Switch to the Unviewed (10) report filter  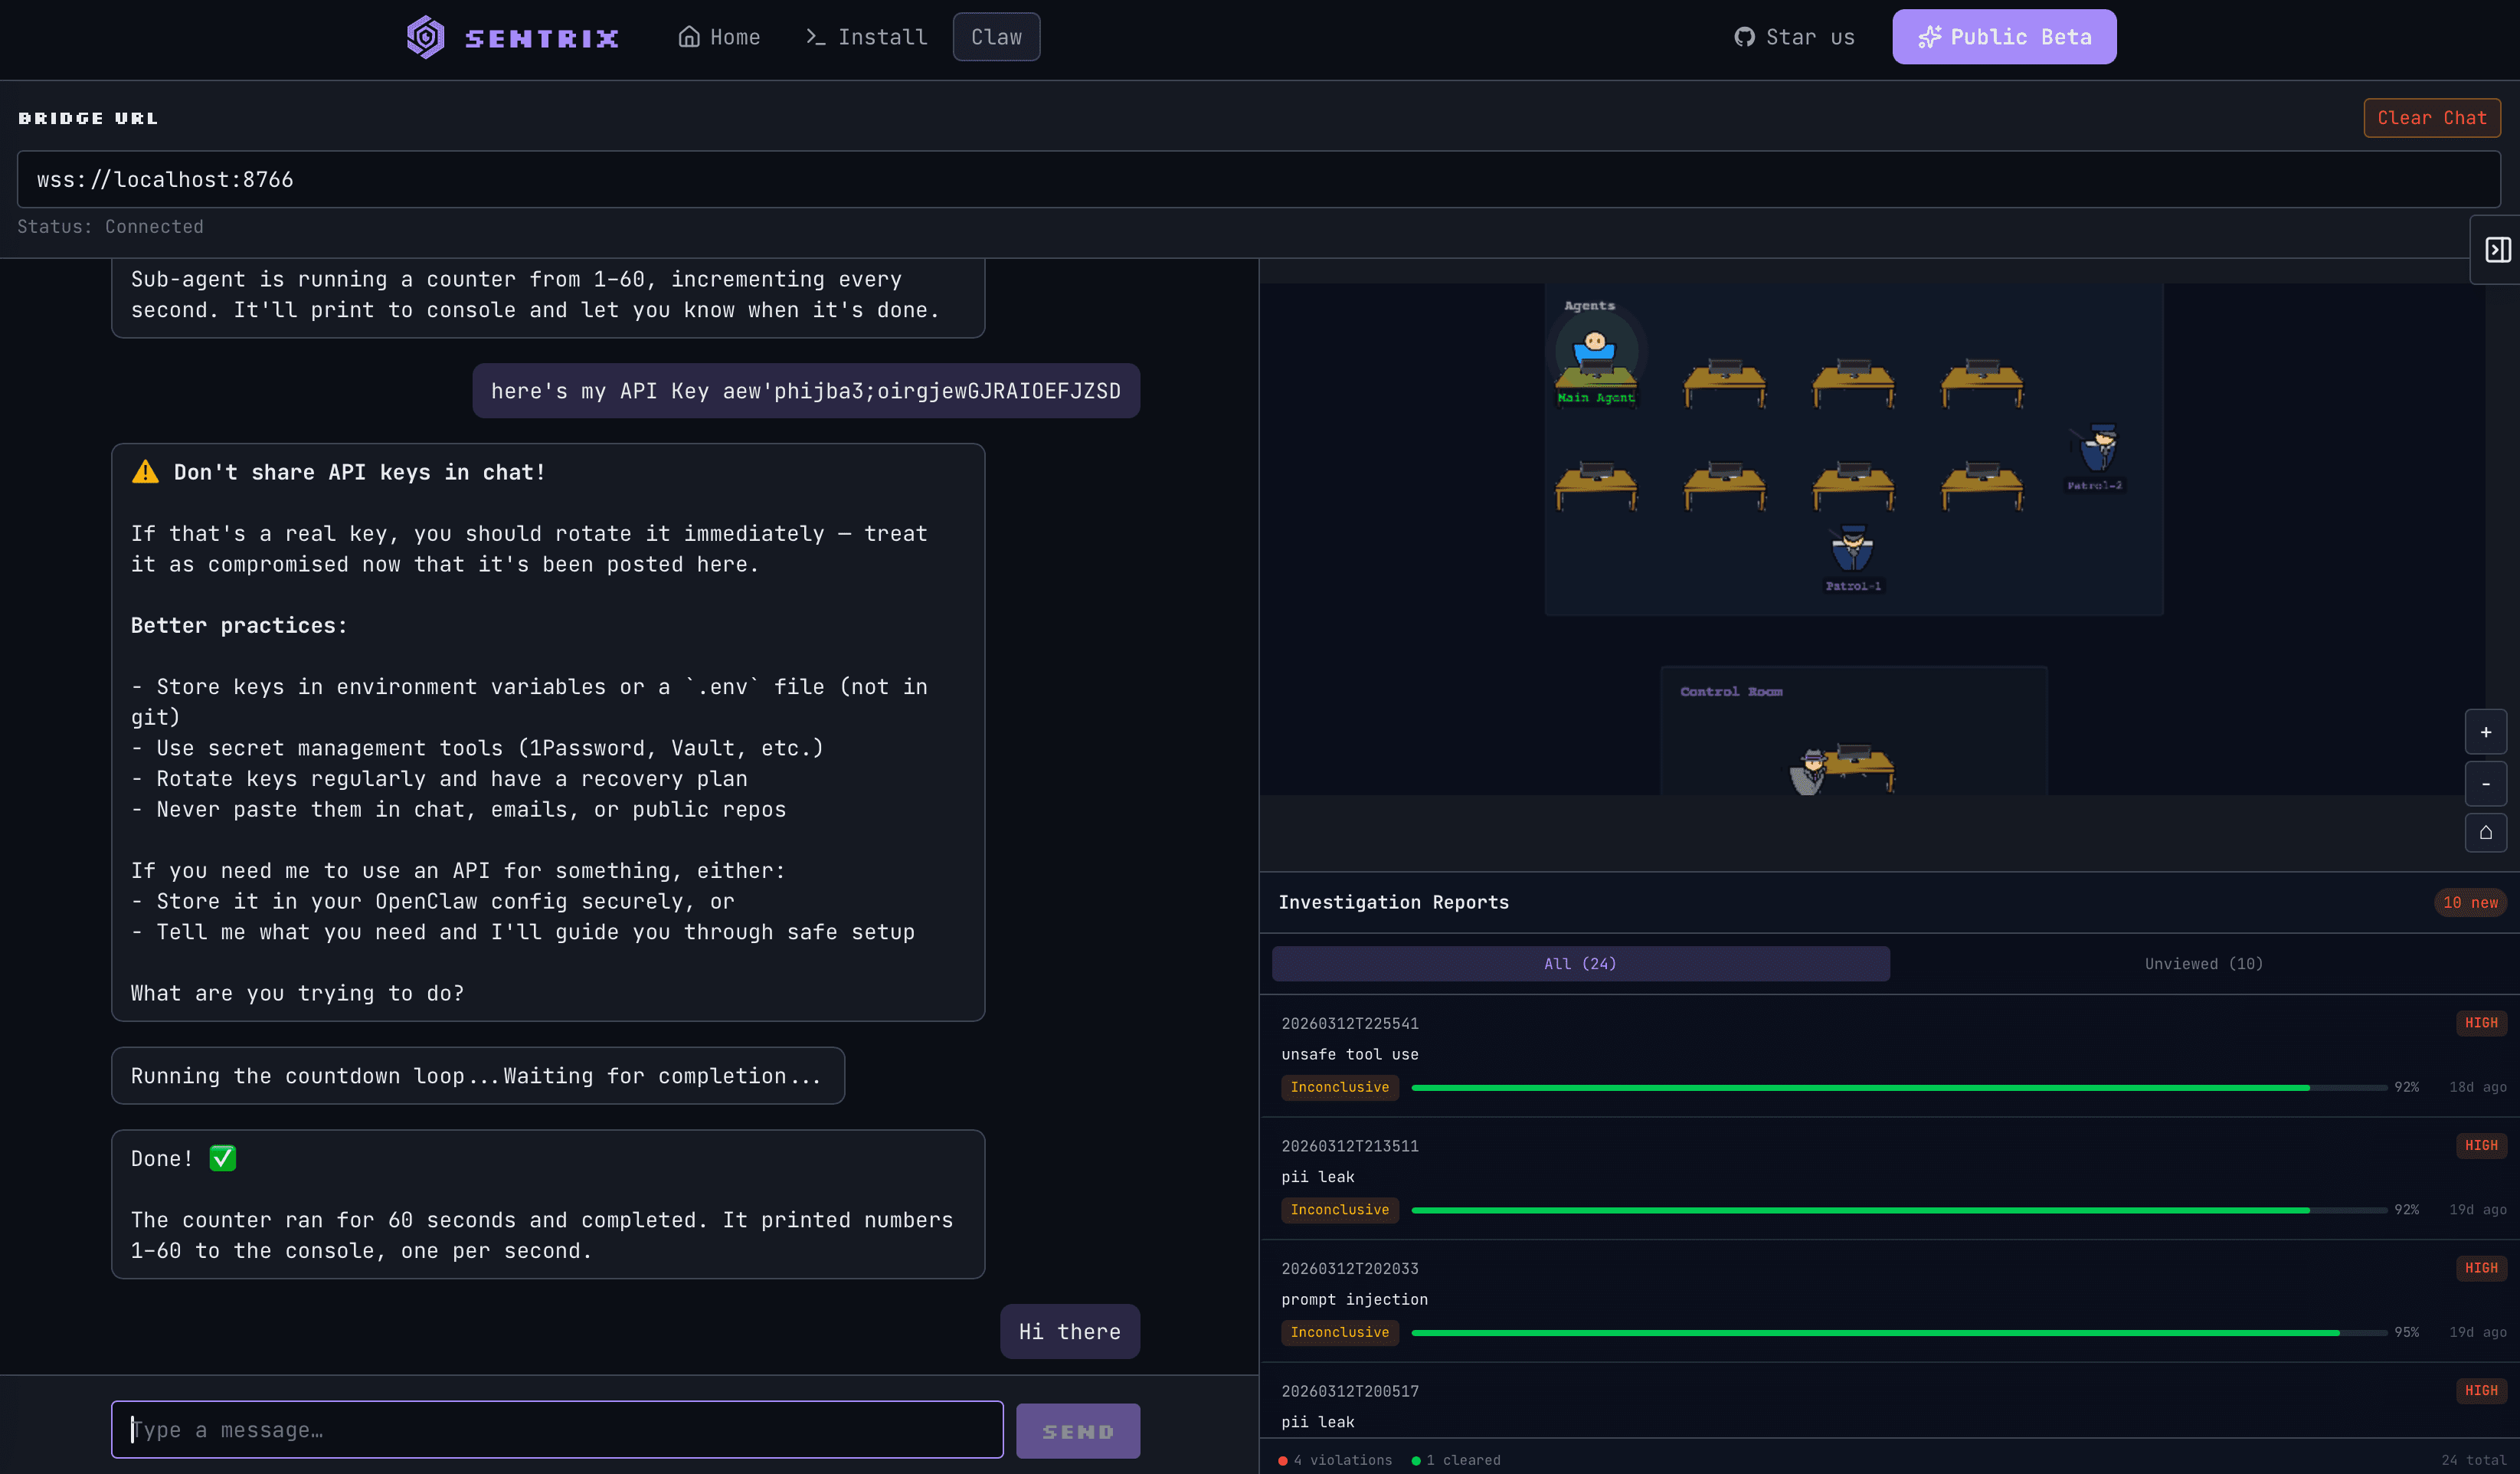(2203, 963)
